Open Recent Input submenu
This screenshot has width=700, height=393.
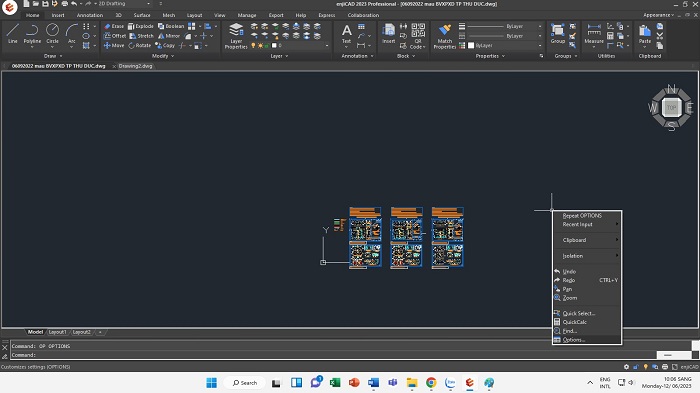click(x=587, y=225)
